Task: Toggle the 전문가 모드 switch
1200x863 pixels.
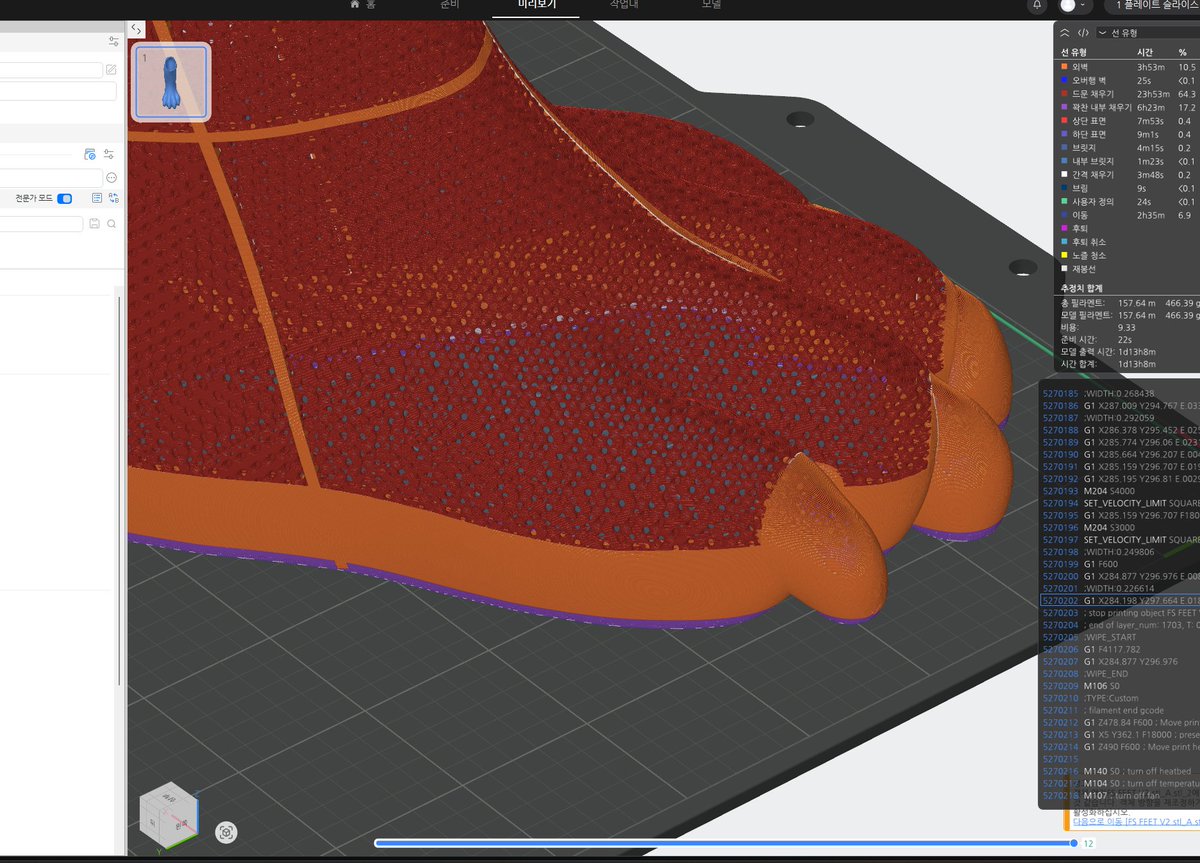Action: [x=65, y=198]
